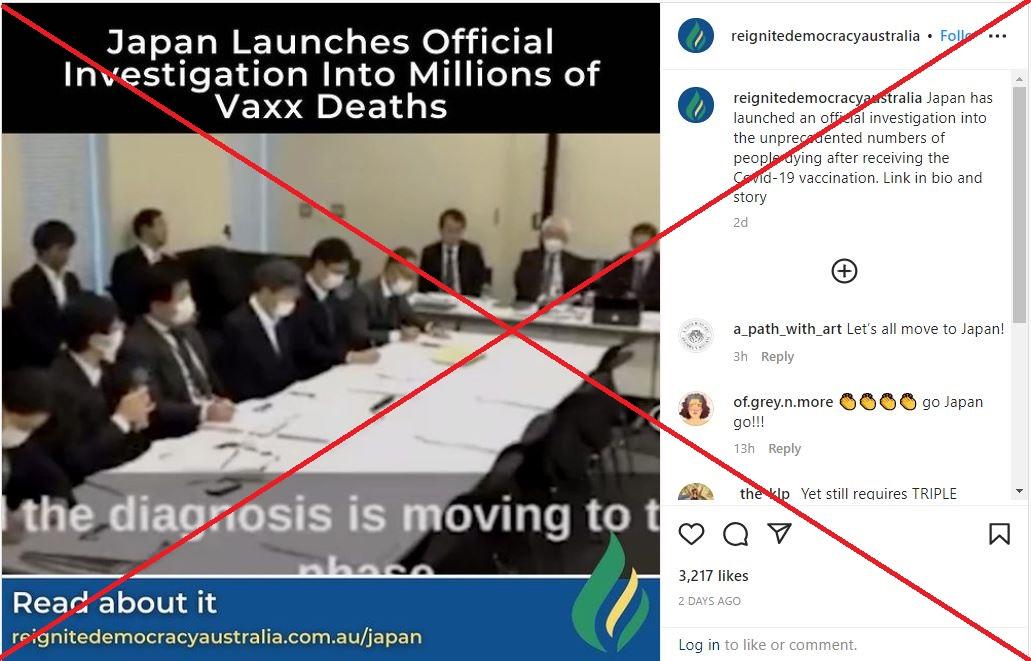
Task: Open reignitedemocracyaustralia header profile picture
Action: (696, 36)
